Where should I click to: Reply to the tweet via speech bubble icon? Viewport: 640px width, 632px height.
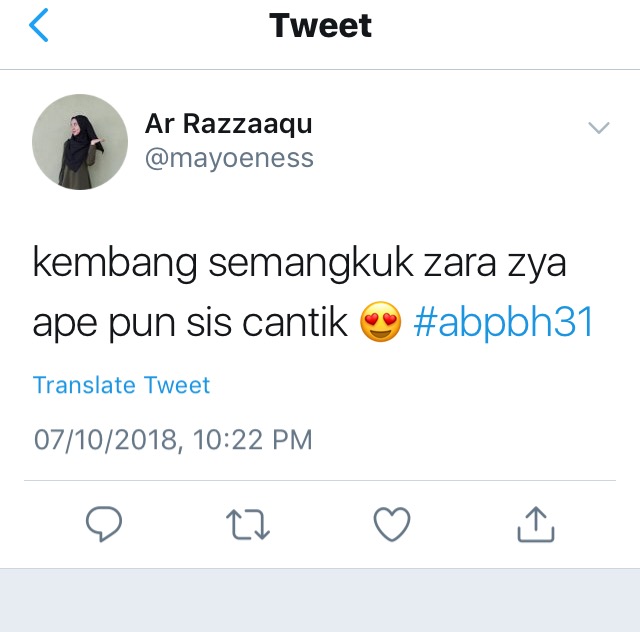[104, 524]
